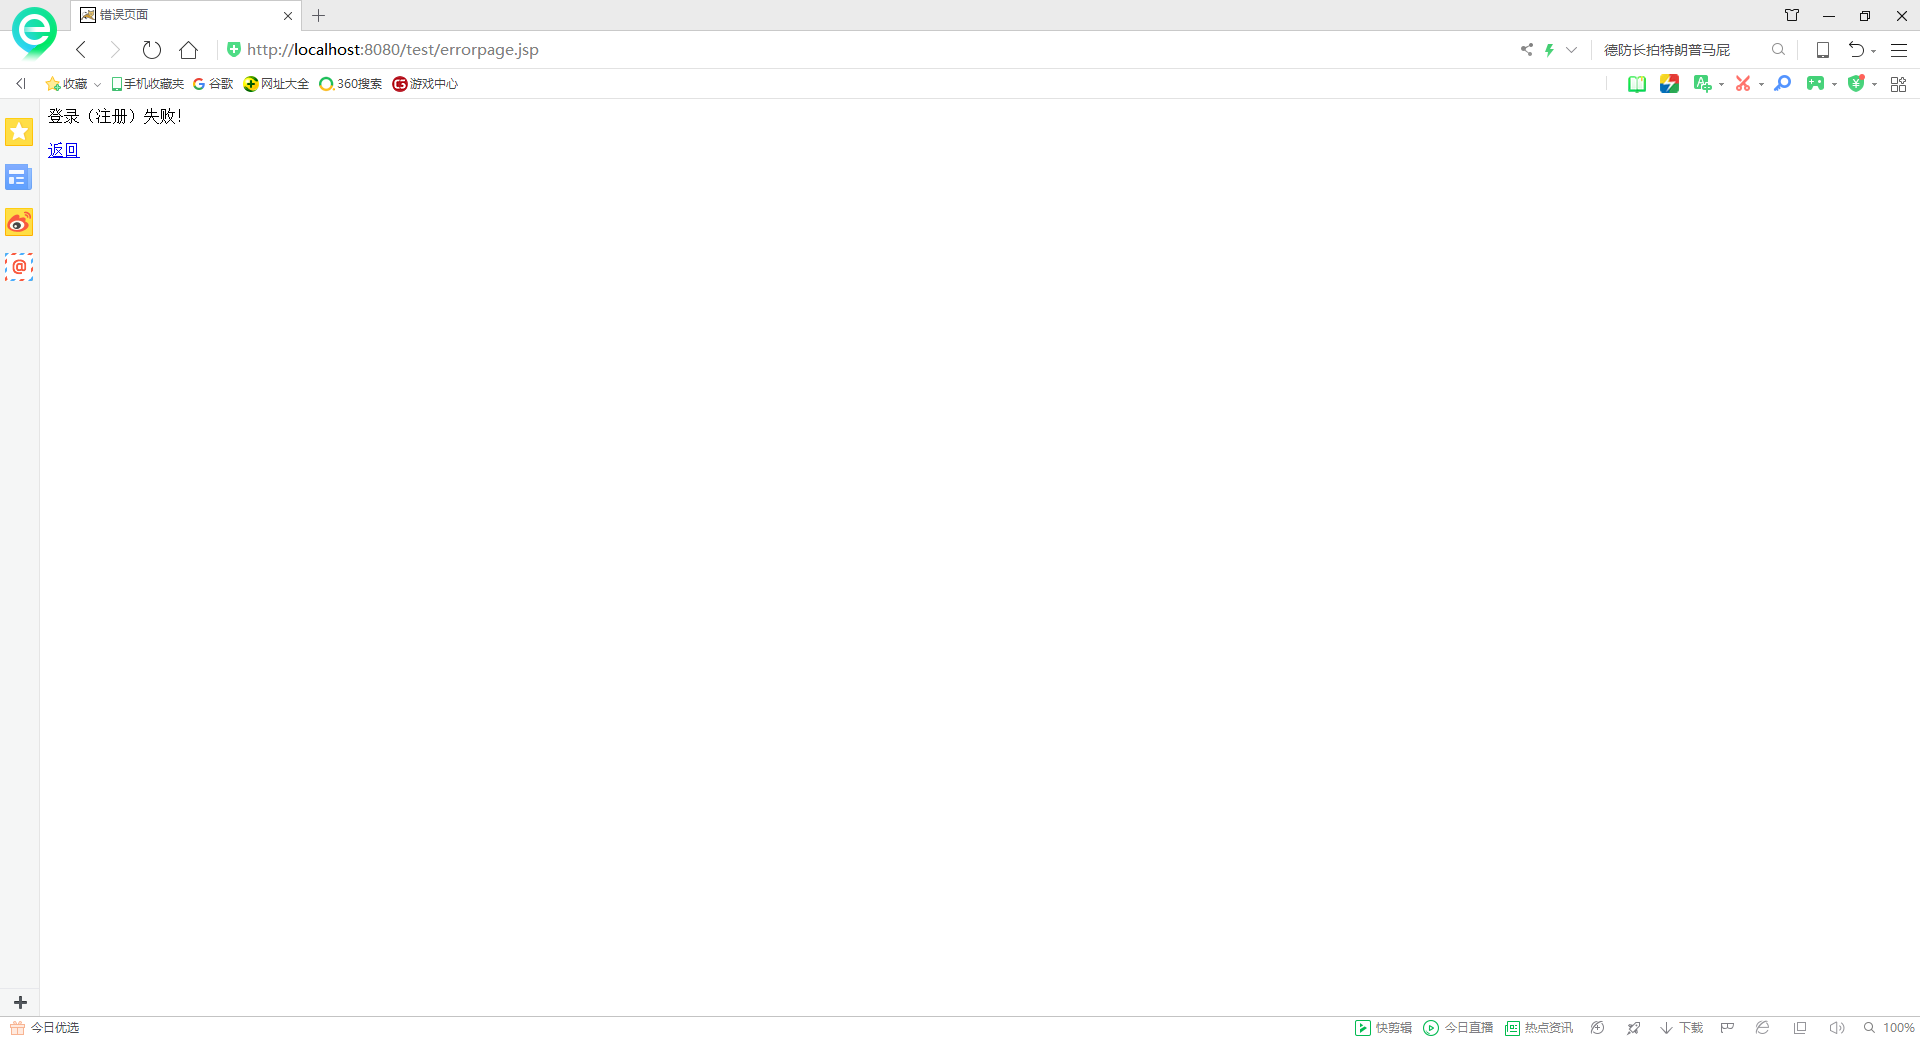Screen dimensions: 1920x1040
Task: Click the green translate extension icon
Action: (1702, 84)
